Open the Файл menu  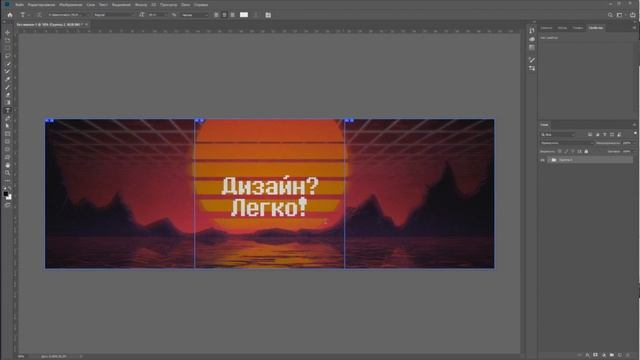pos(19,4)
